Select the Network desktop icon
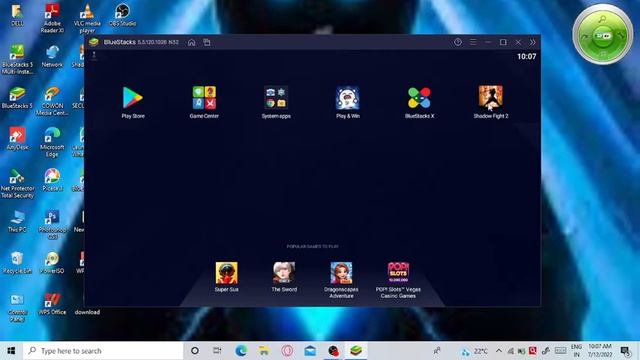 [52, 56]
